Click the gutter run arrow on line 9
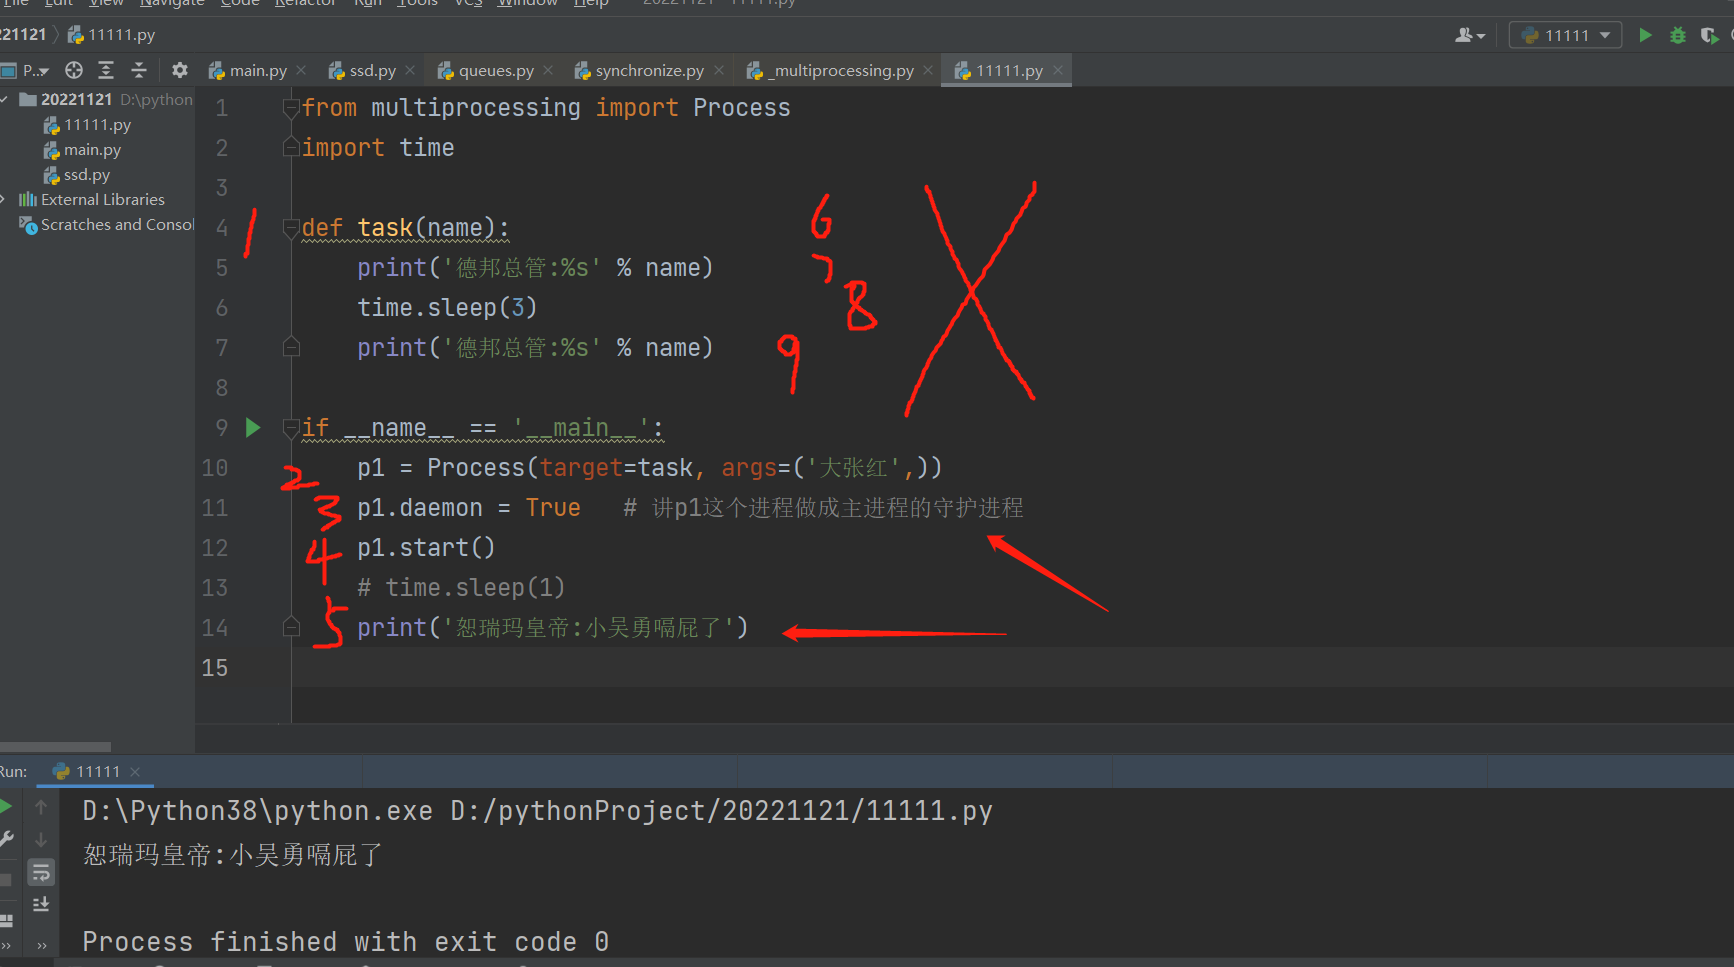The height and width of the screenshot is (967, 1734). tap(253, 428)
